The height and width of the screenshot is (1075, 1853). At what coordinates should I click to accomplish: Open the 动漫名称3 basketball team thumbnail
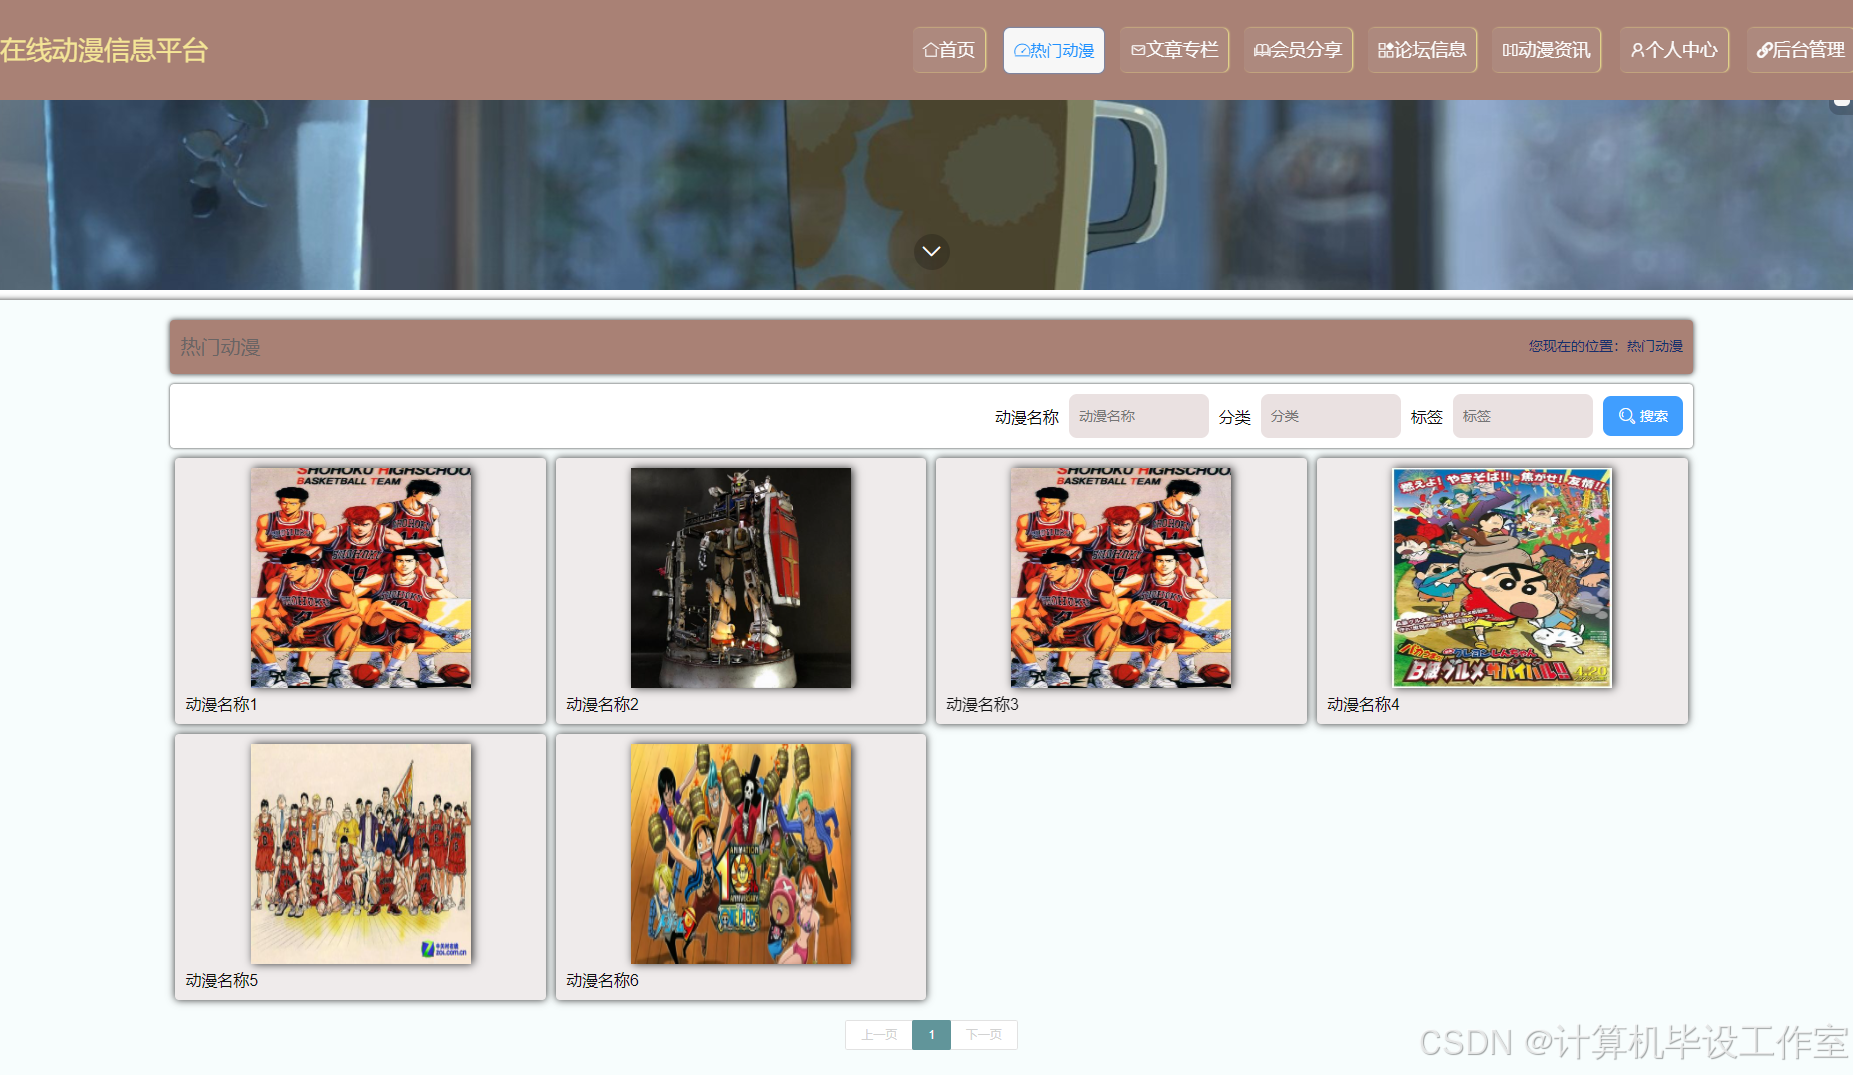pos(1121,577)
